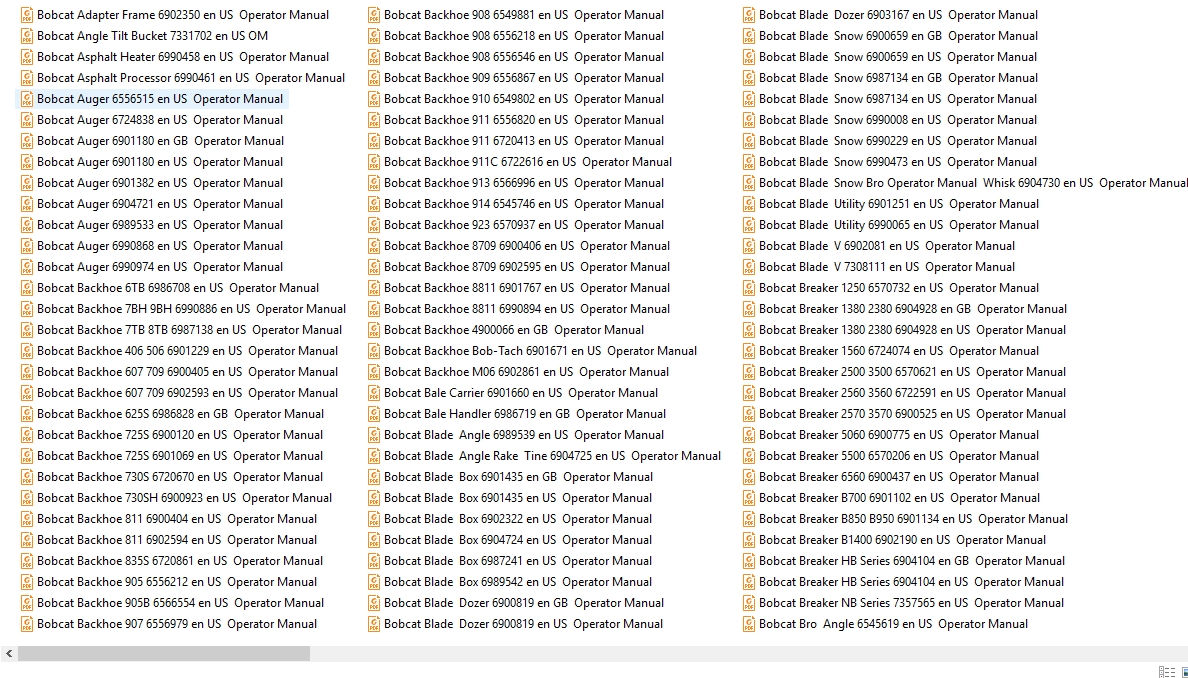The height and width of the screenshot is (678, 1188).
Task: Select 'Bobcat Breaker 1380 2380 6904928 en GB' name
Action: coord(913,308)
